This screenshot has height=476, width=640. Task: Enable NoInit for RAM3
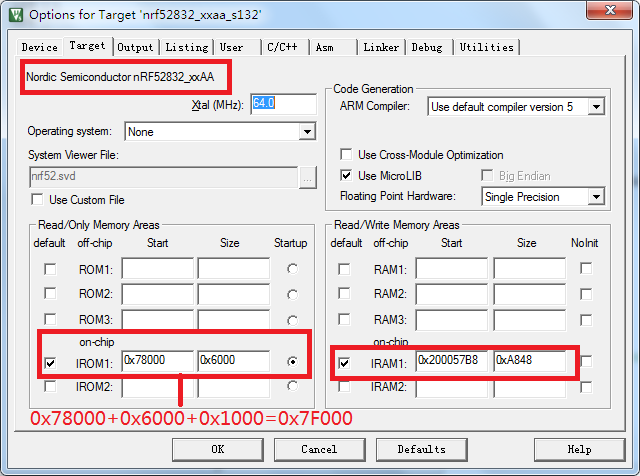coord(586,320)
